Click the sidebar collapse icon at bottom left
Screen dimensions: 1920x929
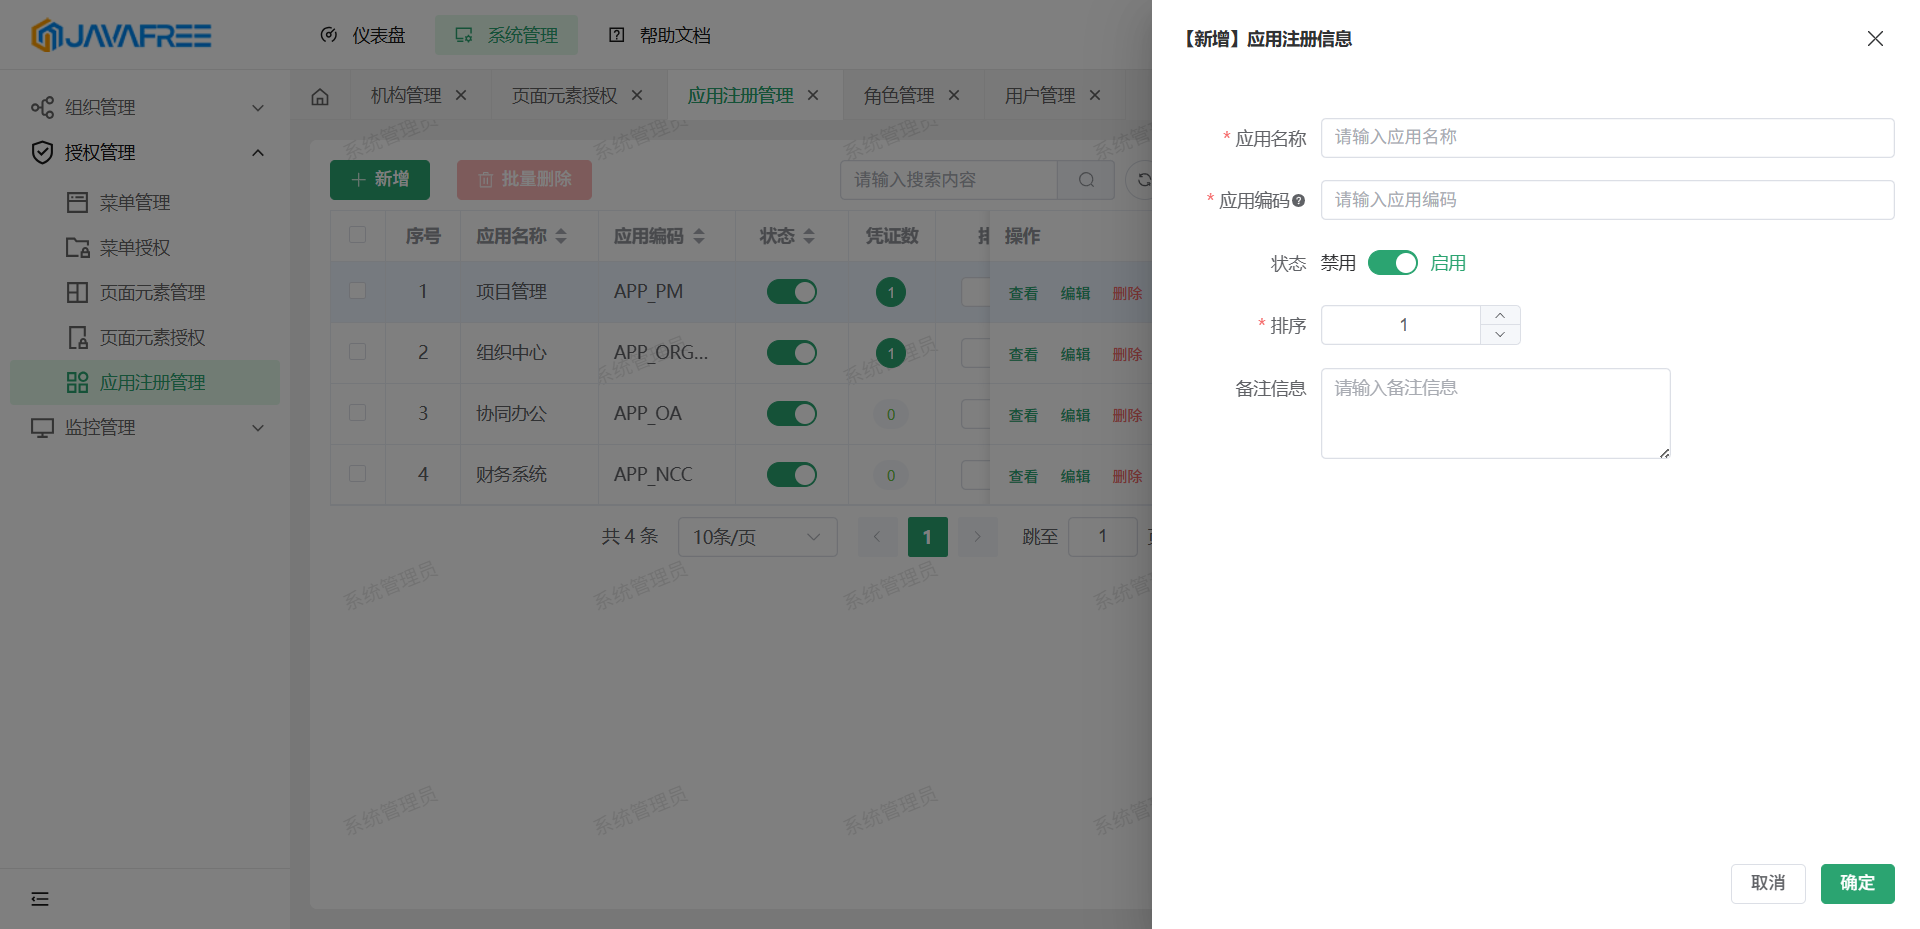(39, 899)
